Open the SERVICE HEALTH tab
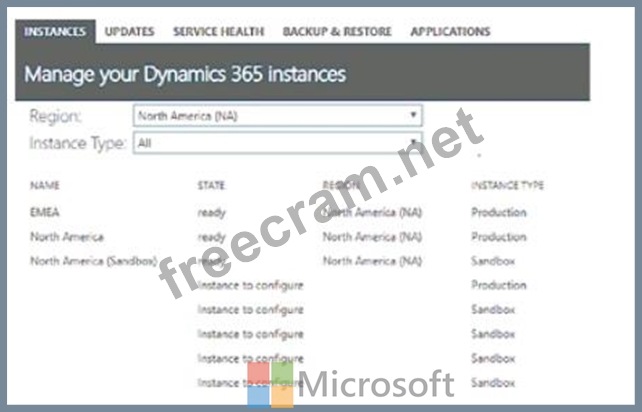This screenshot has height=412, width=642. point(218,32)
